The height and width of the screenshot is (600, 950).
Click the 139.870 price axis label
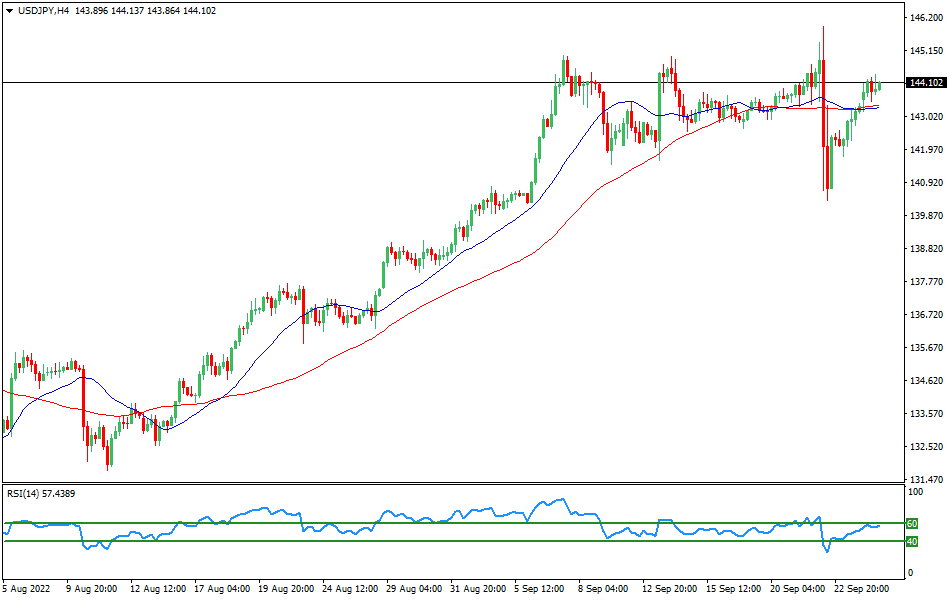(926, 215)
